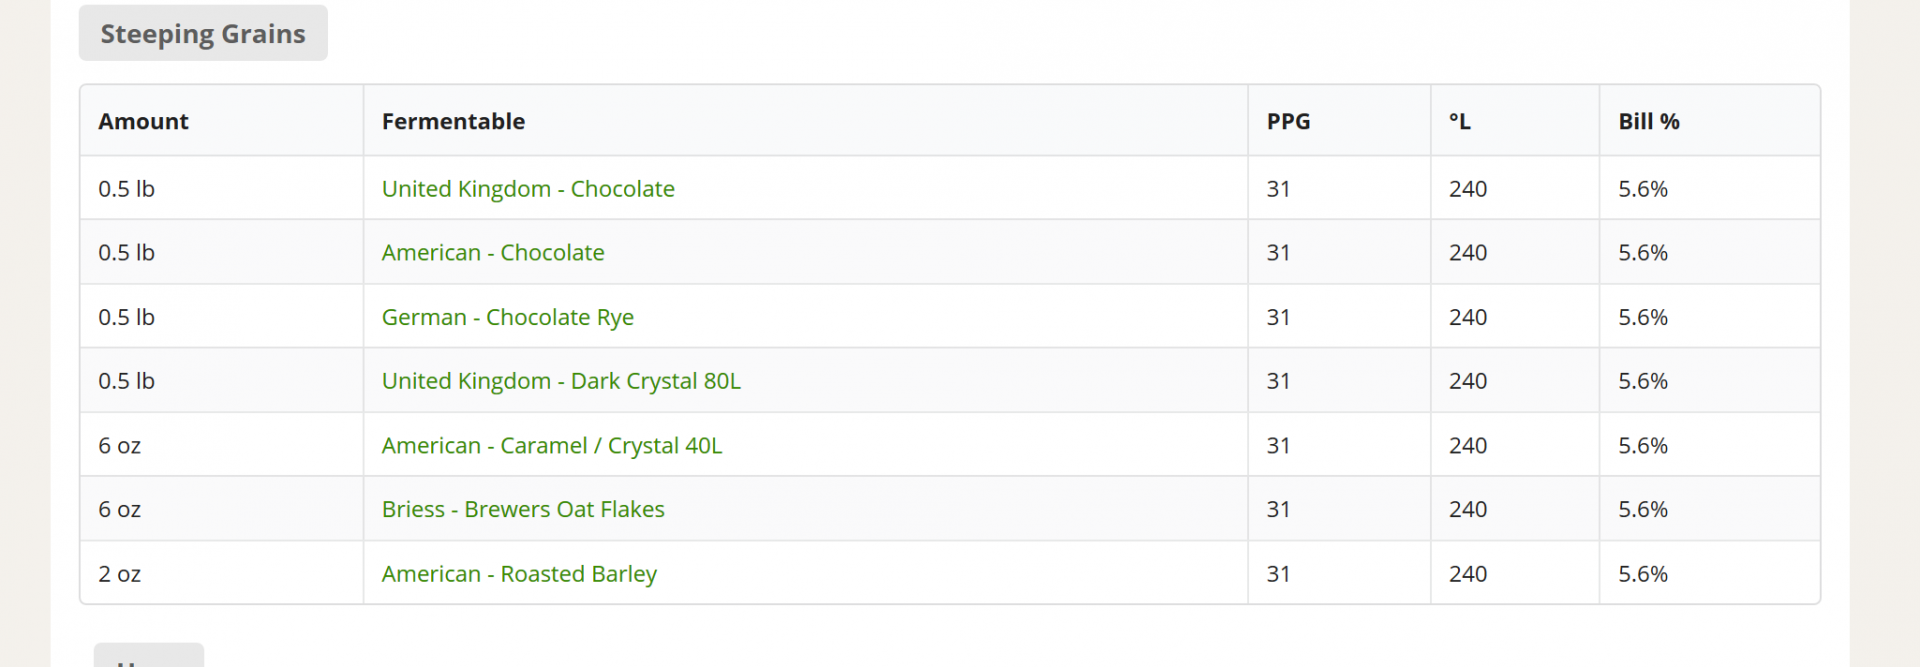Open American - Caramel / Crystal 40L link

click(x=552, y=445)
